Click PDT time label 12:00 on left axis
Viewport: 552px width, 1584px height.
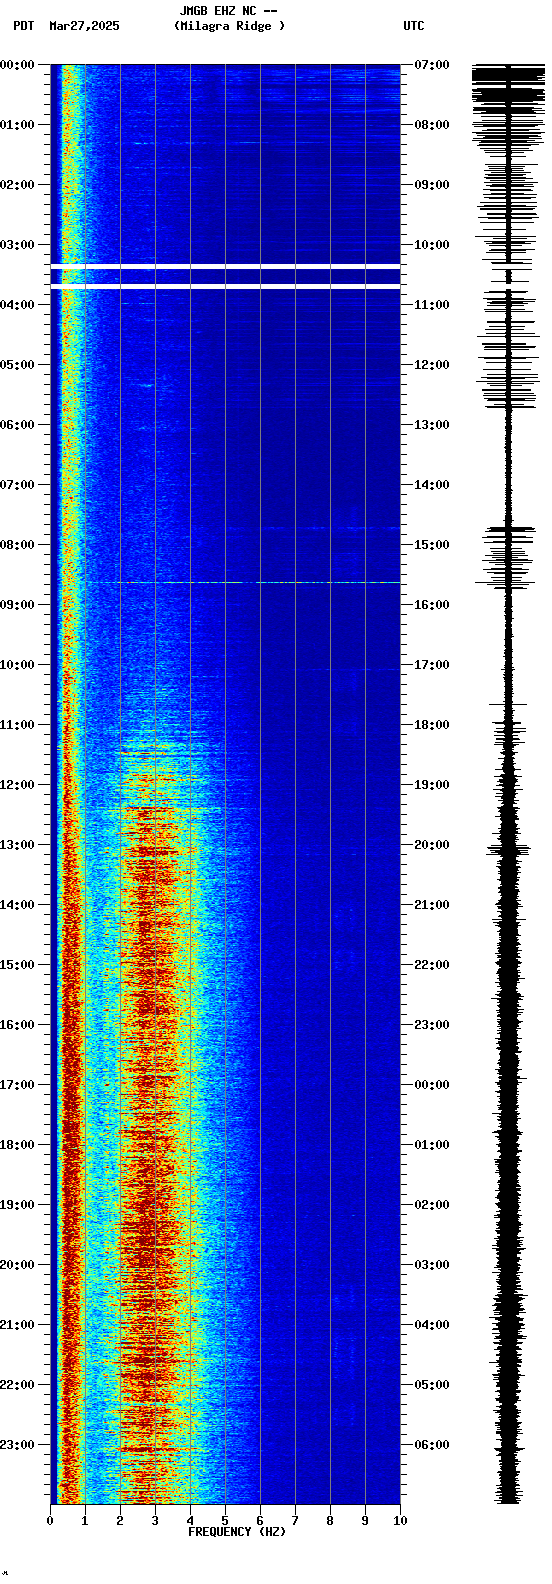(17, 785)
